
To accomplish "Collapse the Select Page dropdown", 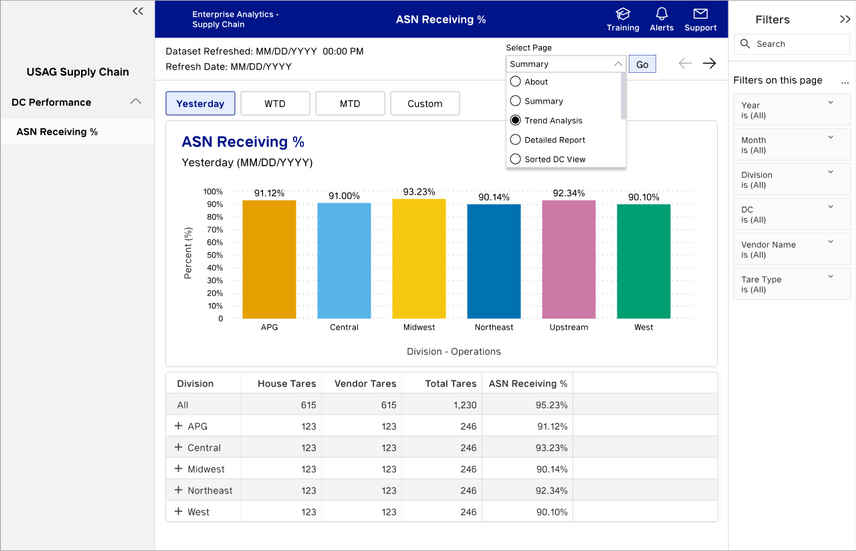I will pyautogui.click(x=617, y=64).
